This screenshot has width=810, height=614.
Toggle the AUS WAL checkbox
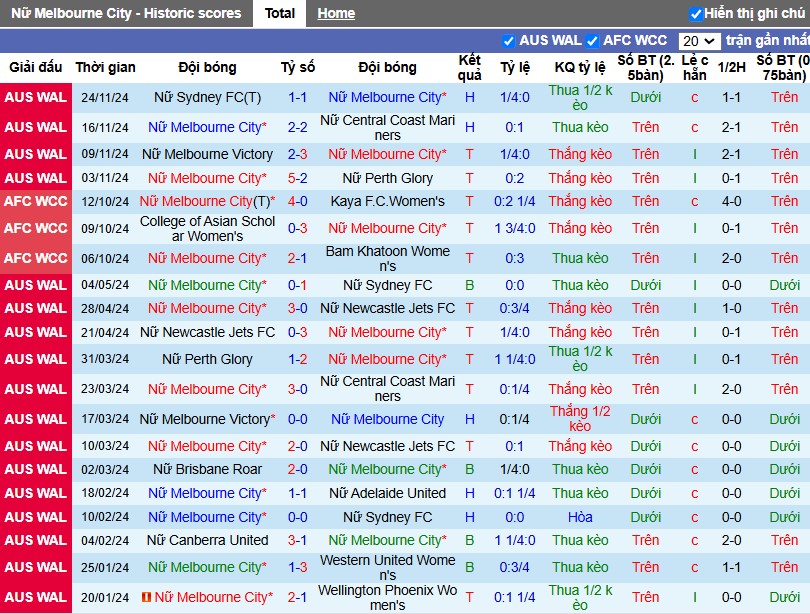508,41
